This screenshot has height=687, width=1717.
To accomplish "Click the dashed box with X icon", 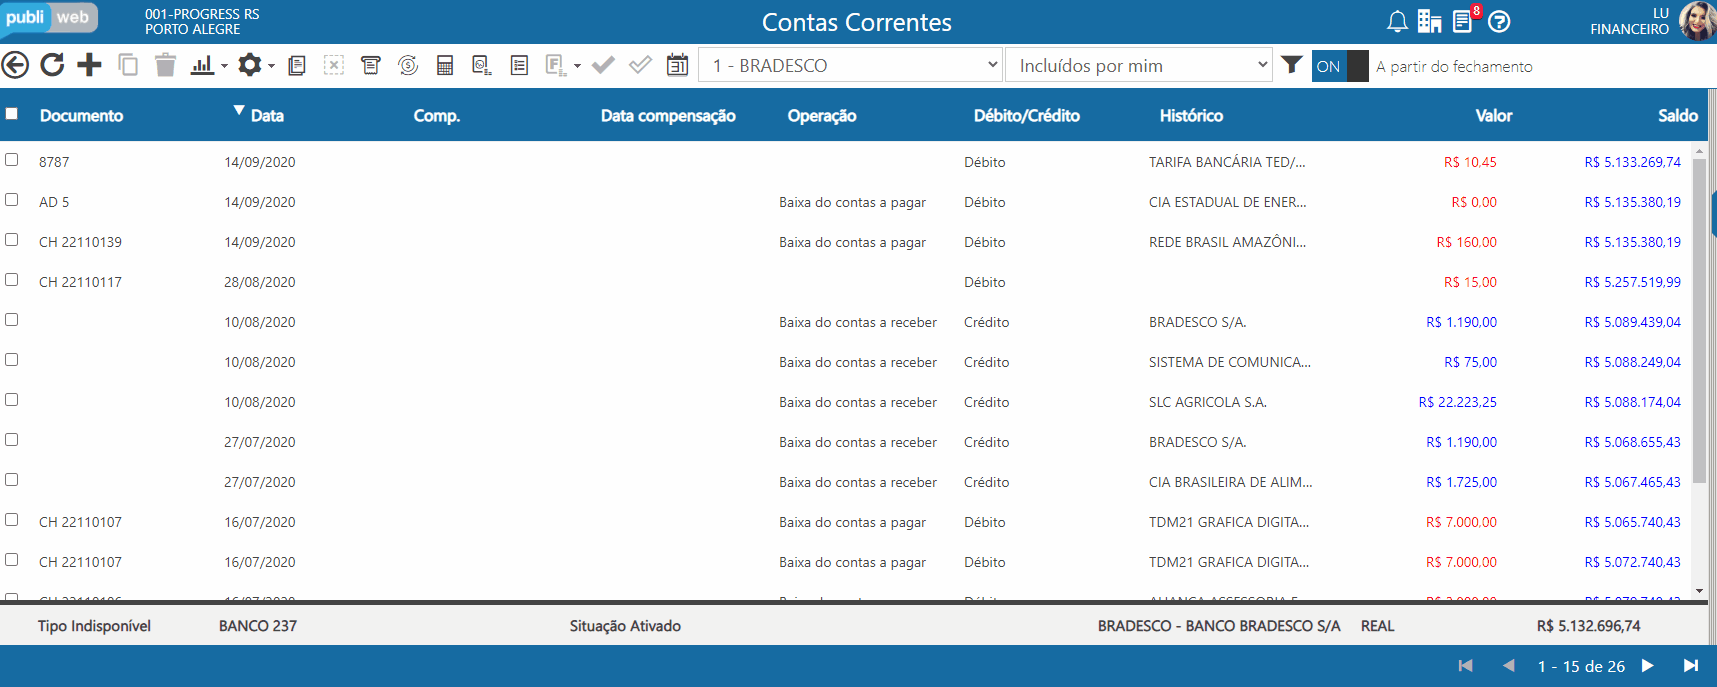I will tap(334, 65).
